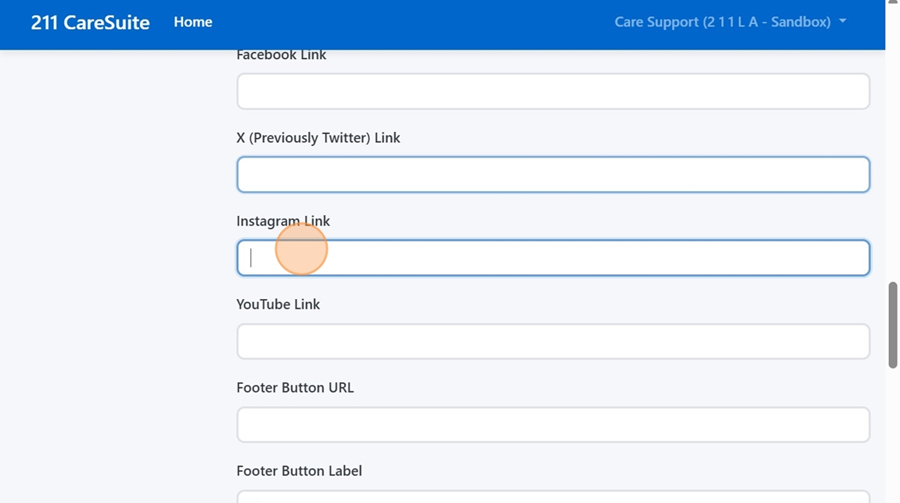Click the 211 CareSuite brand logo
This screenshot has height=503, width=900.
(x=90, y=22)
